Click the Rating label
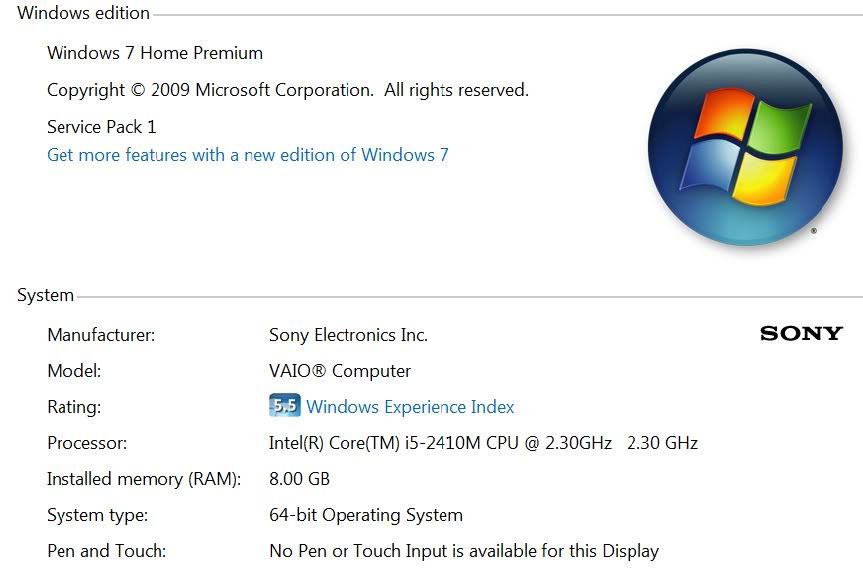The width and height of the screenshot is (863, 570). [74, 407]
